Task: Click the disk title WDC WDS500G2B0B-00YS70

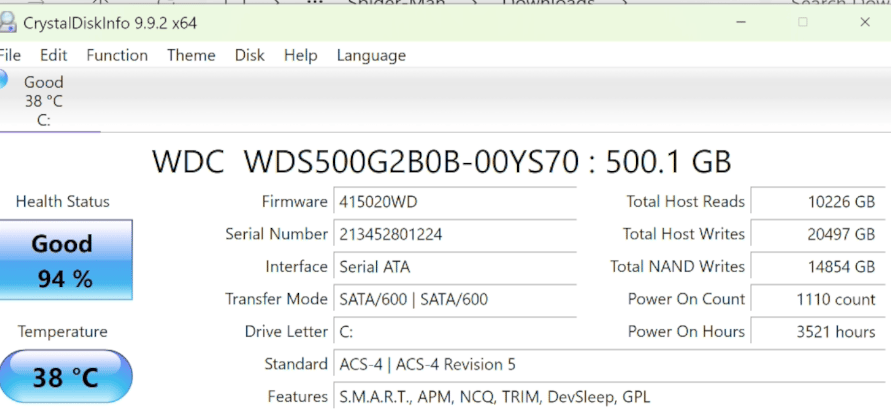Action: click(442, 162)
